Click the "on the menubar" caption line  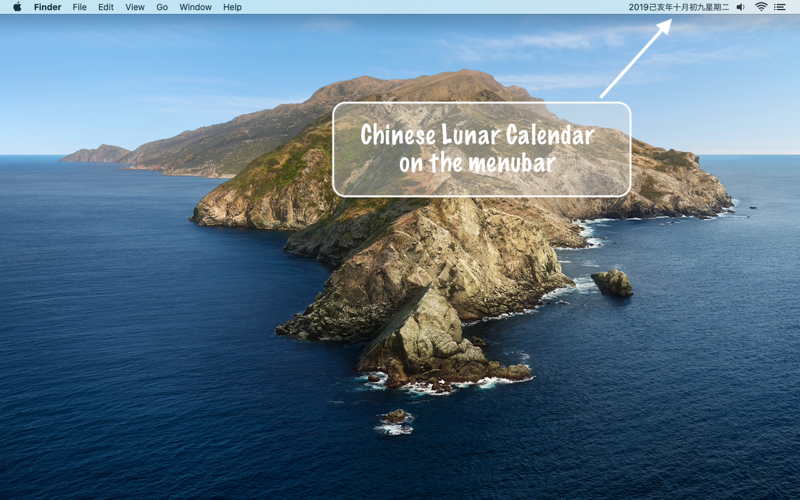(477, 163)
